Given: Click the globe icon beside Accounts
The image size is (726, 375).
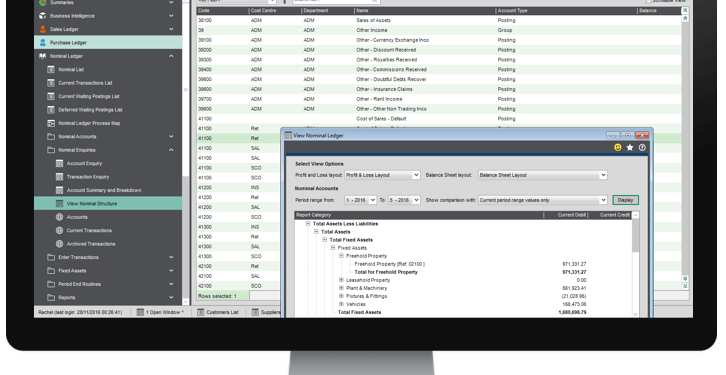Looking at the screenshot, I should 59,217.
